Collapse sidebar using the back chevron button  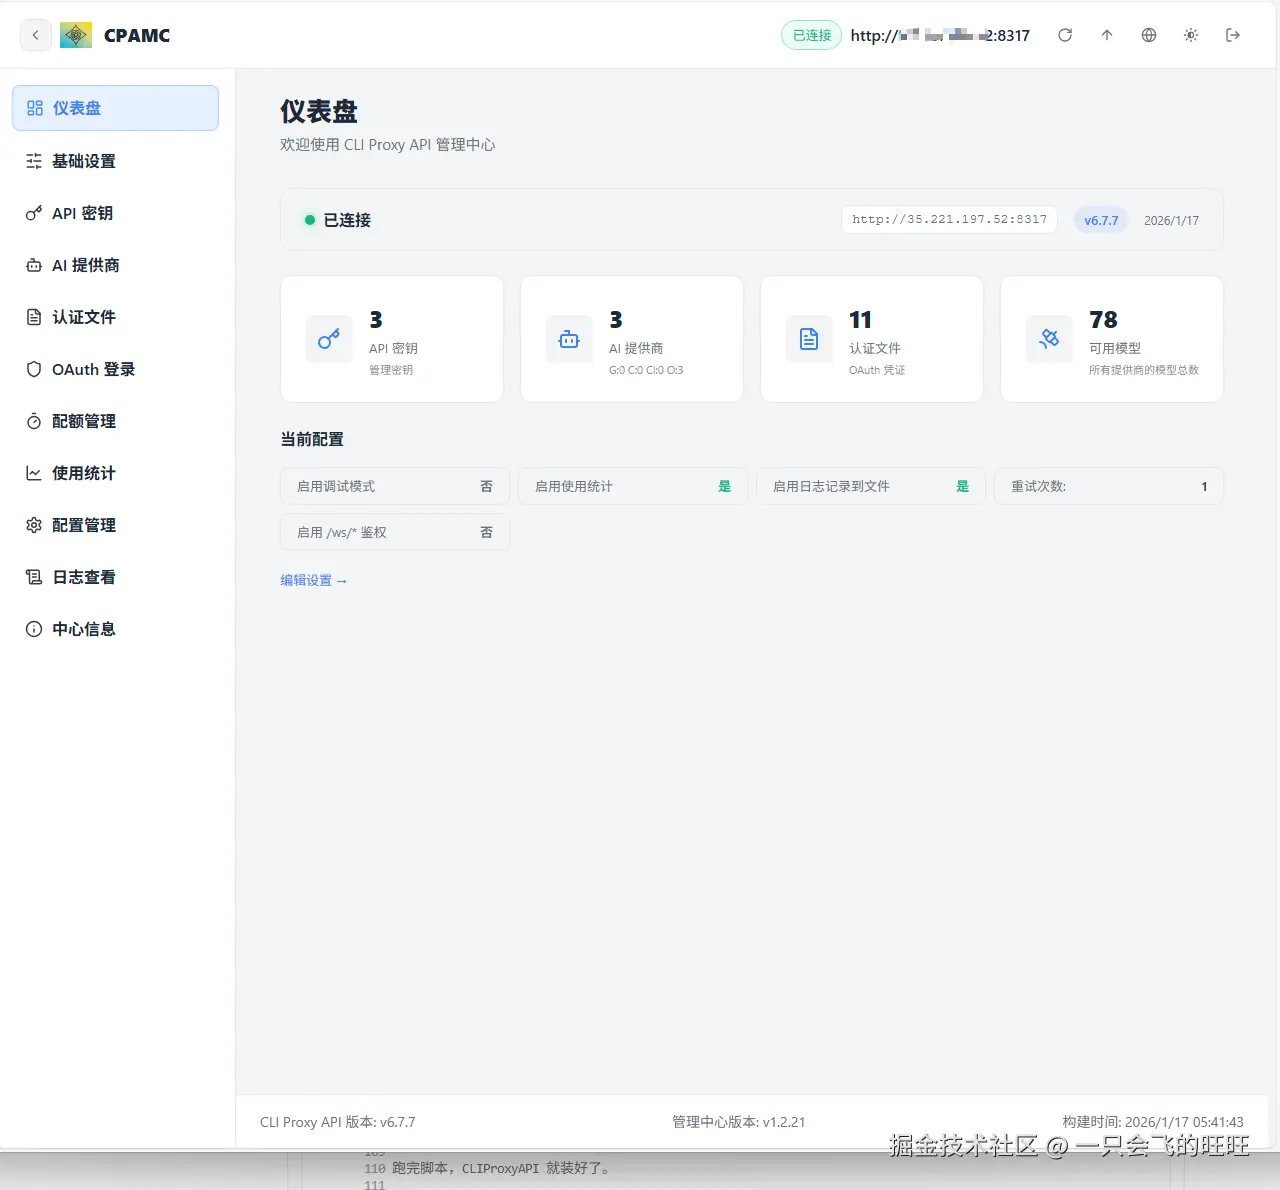coord(36,35)
